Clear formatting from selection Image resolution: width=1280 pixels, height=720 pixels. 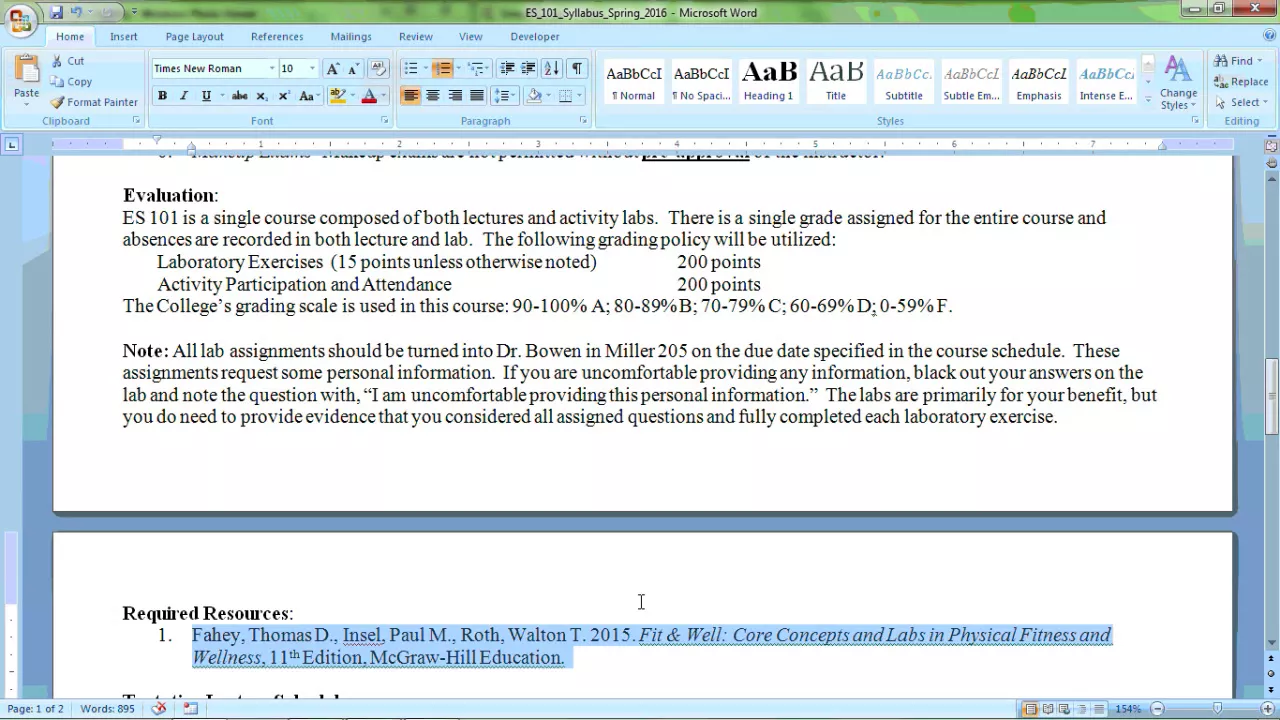[378, 68]
